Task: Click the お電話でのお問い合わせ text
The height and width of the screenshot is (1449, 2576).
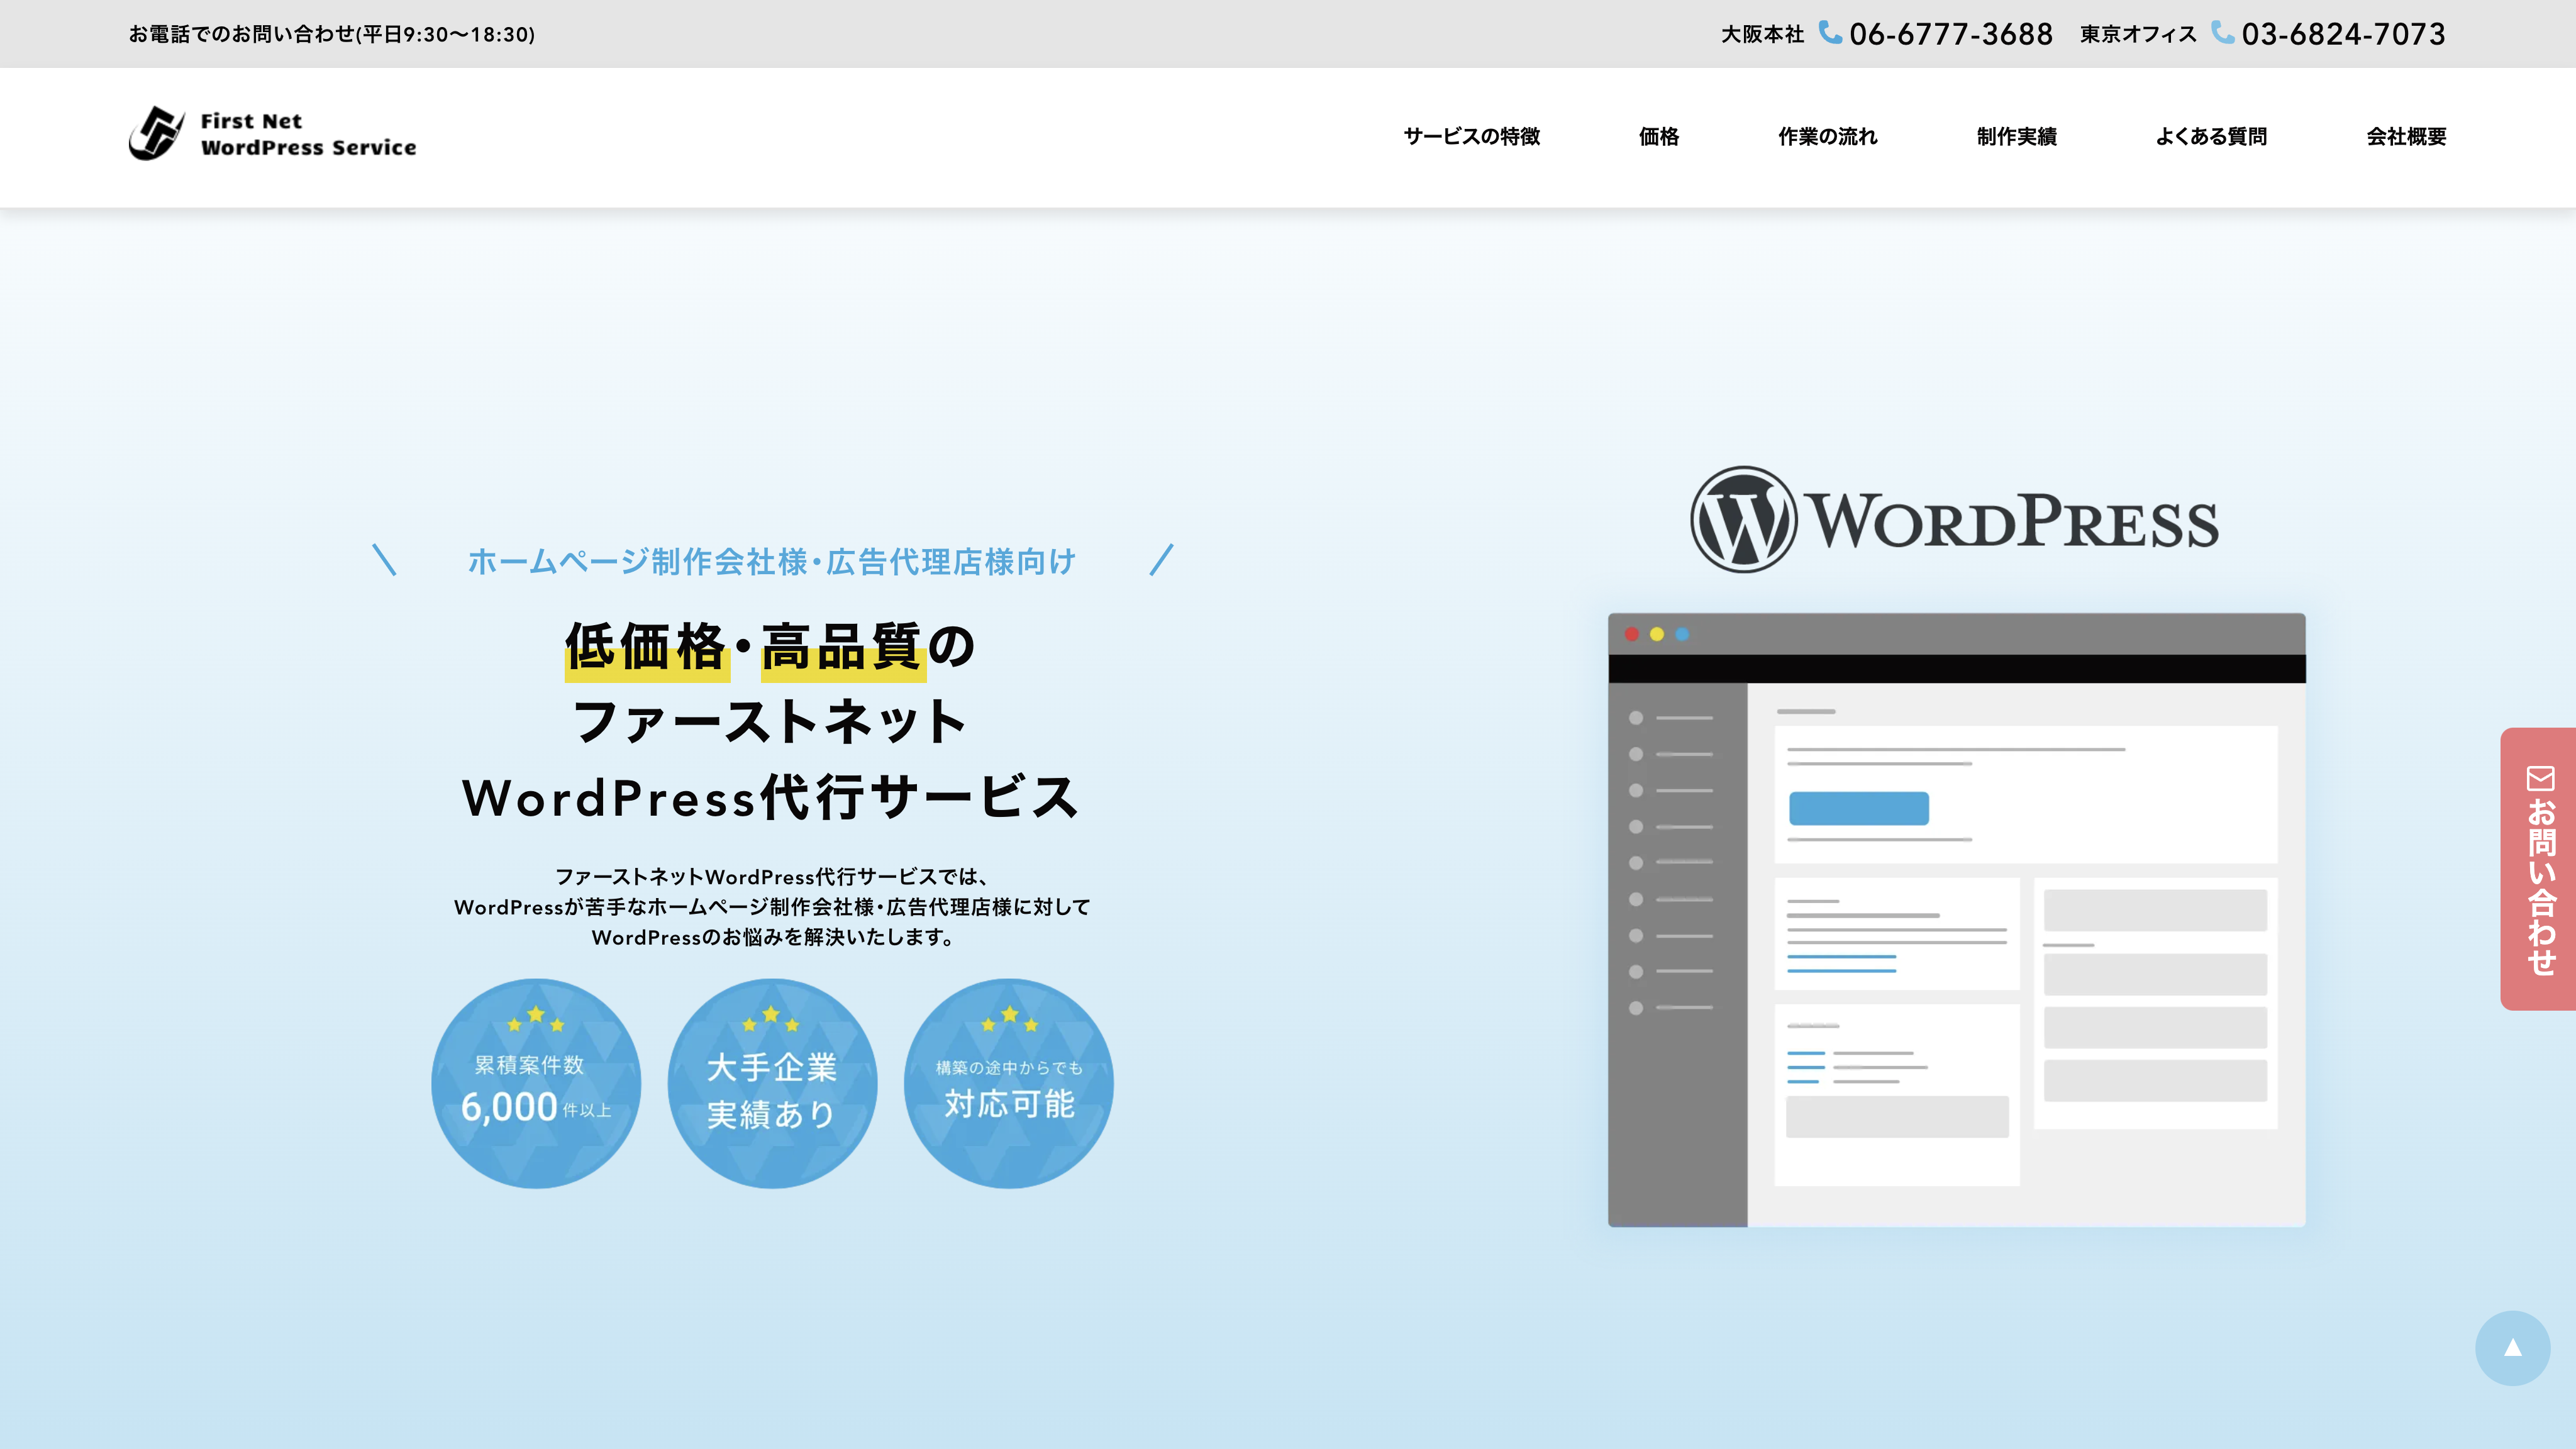Action: click(x=331, y=34)
